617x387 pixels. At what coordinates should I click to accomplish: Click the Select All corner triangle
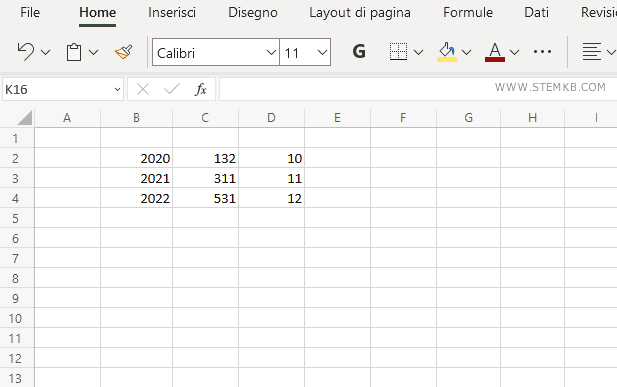[24, 118]
